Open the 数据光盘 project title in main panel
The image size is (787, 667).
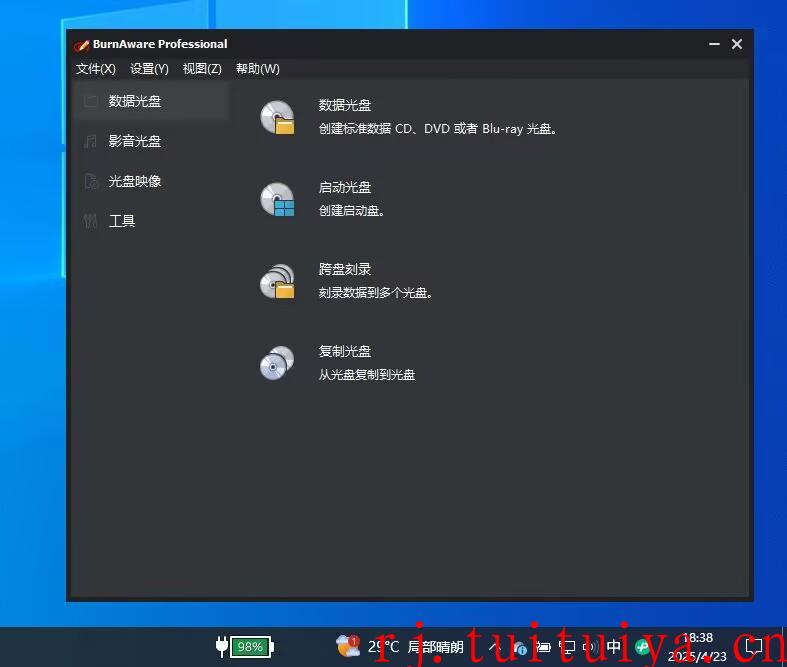tap(345, 105)
